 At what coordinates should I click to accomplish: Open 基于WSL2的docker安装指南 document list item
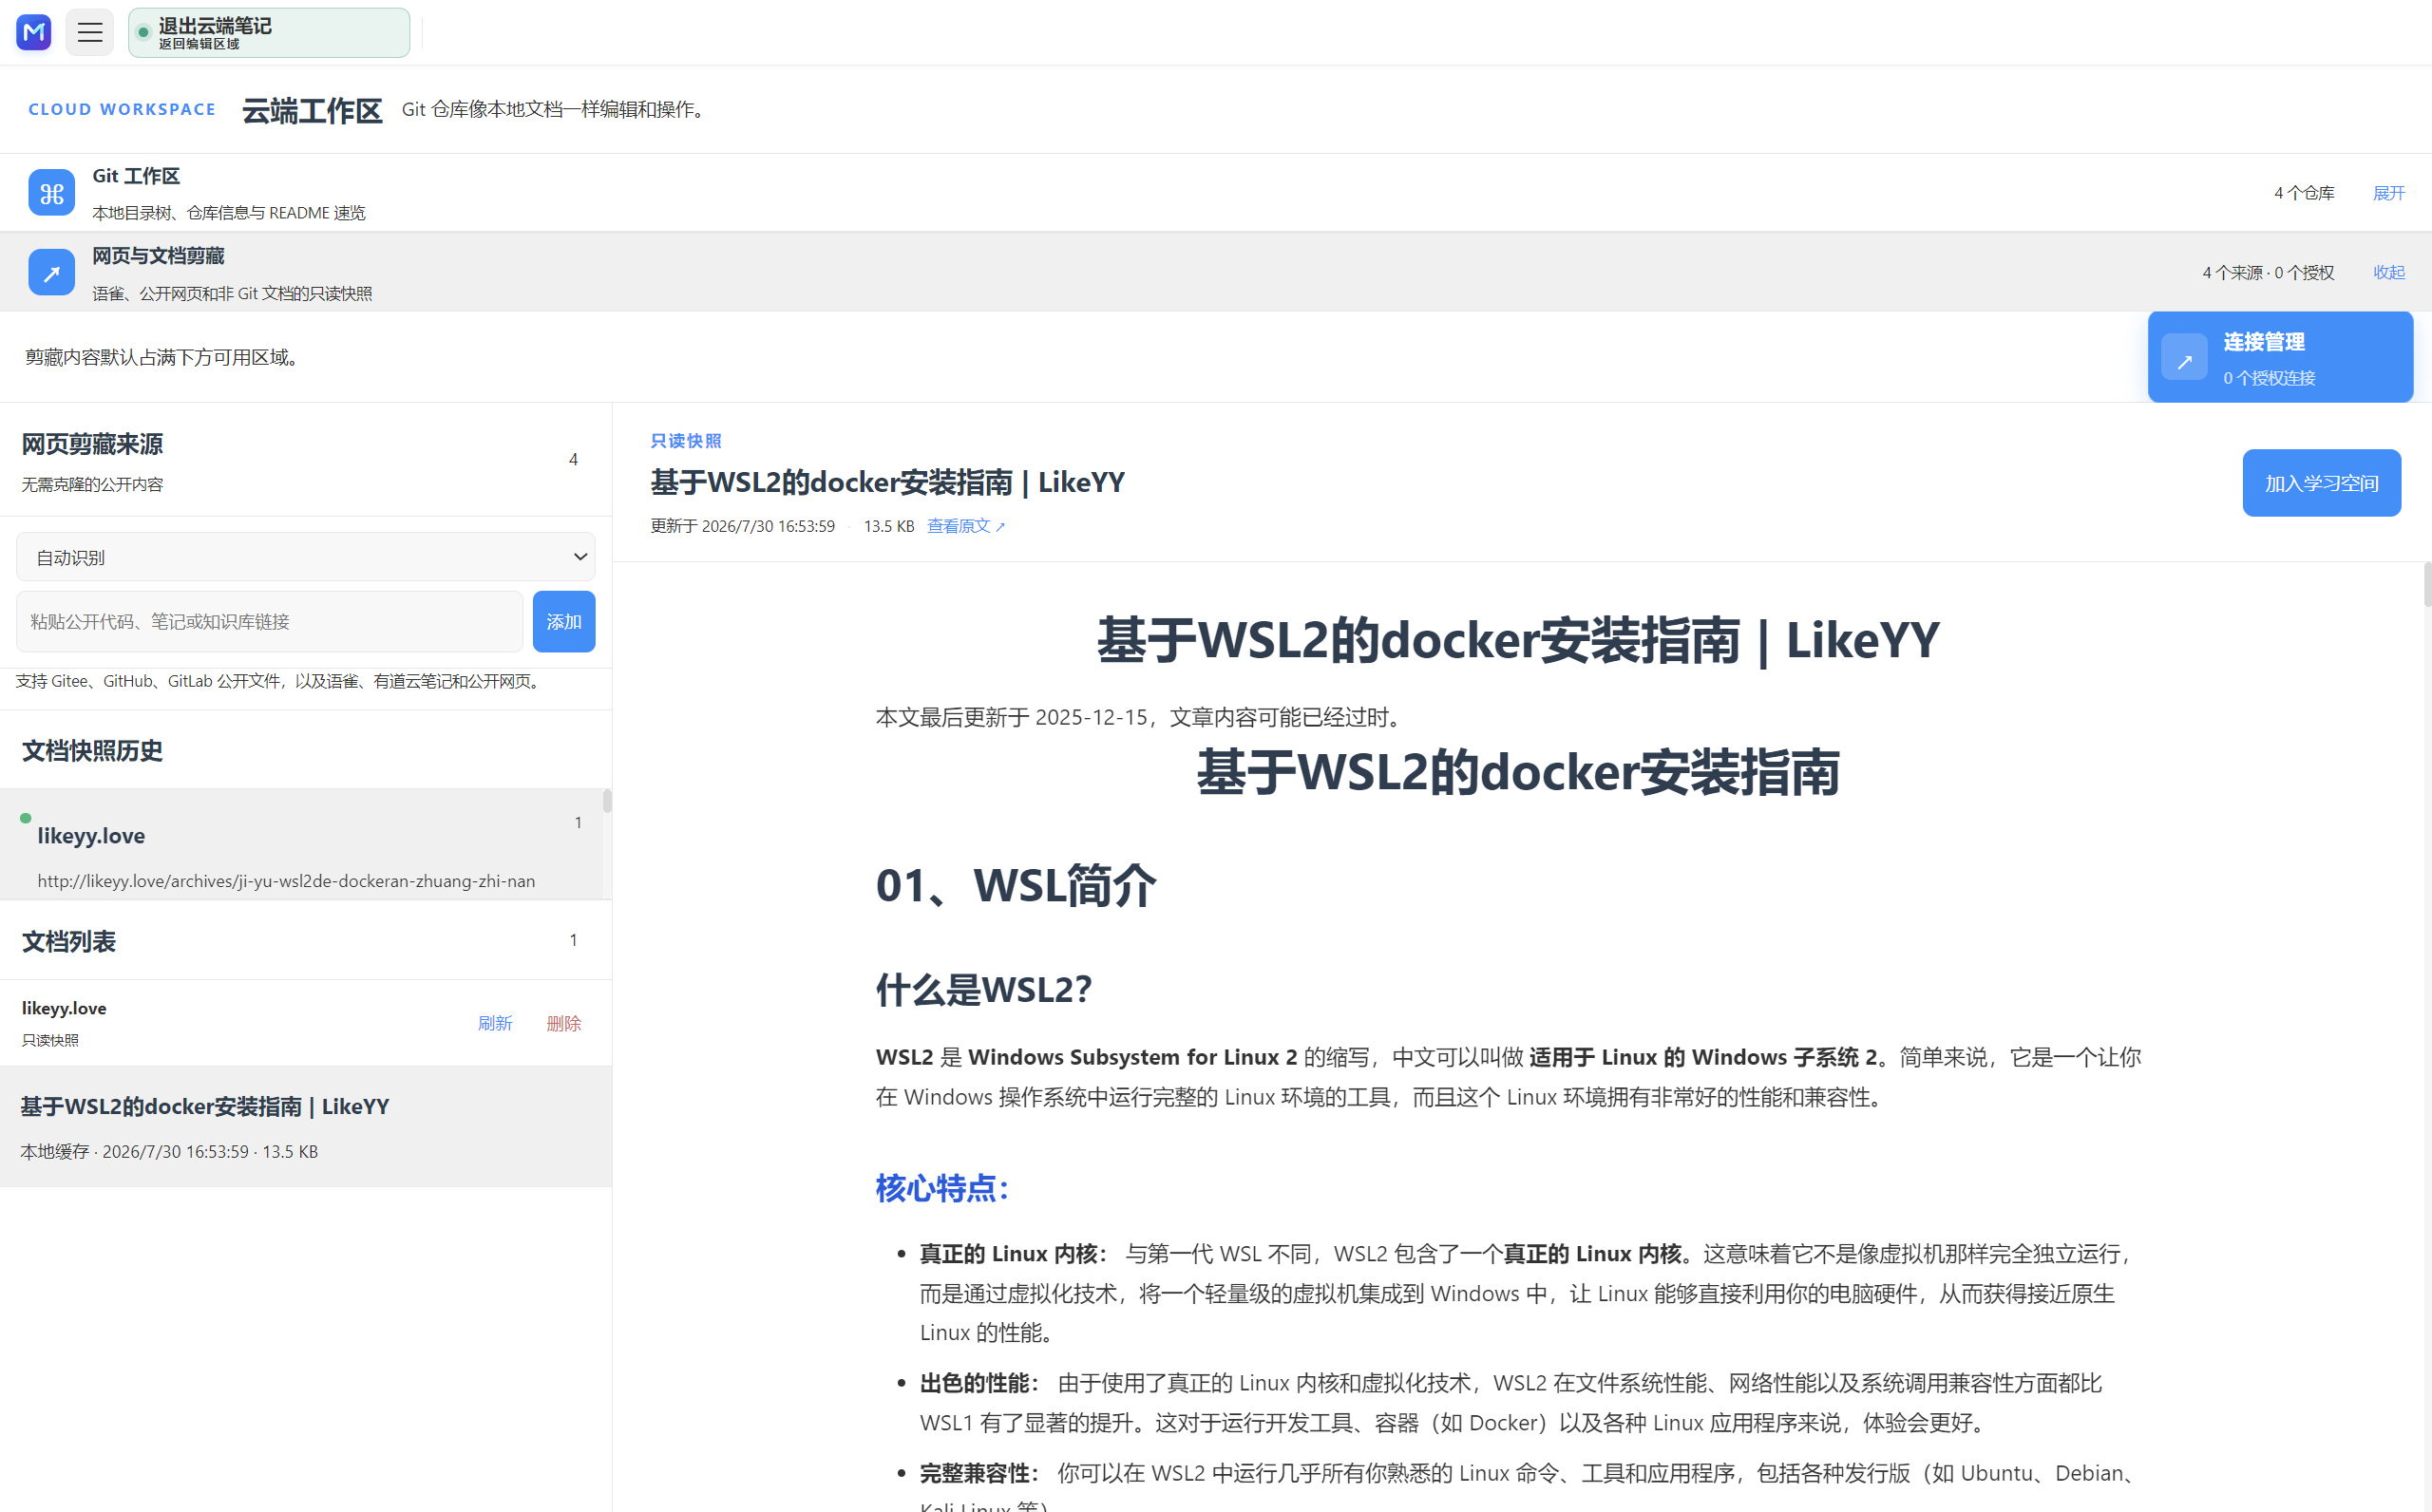coord(306,1126)
